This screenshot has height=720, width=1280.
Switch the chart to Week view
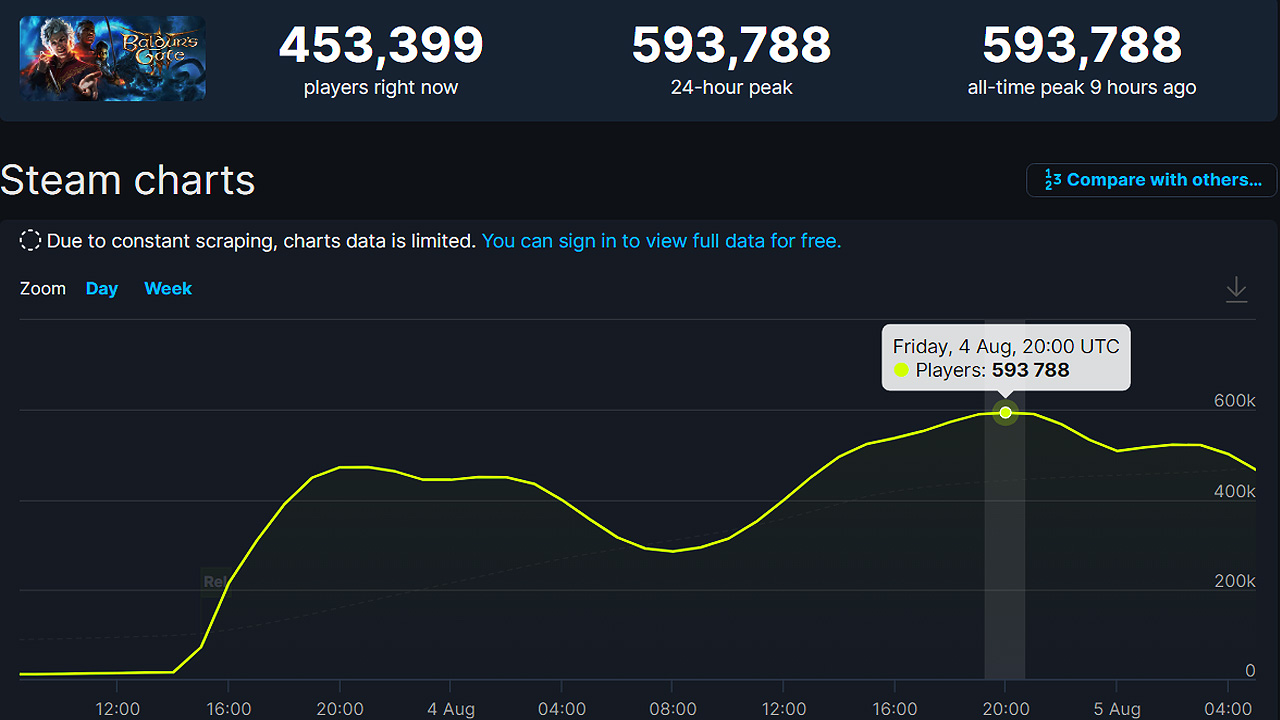click(x=167, y=288)
